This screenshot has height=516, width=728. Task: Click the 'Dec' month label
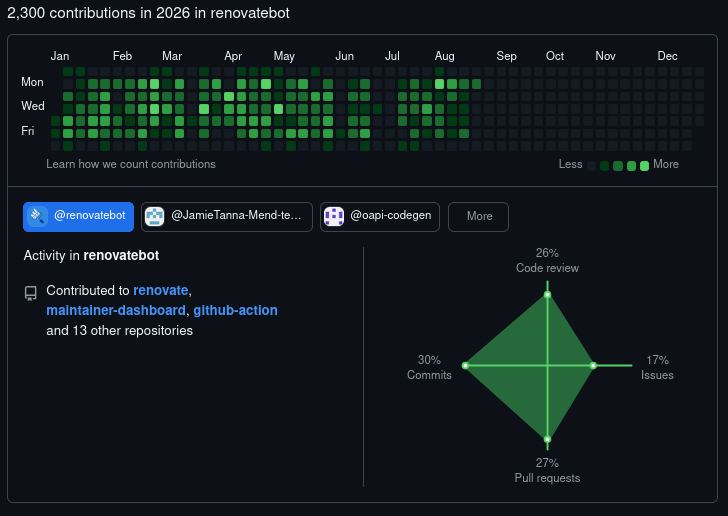[667, 56]
